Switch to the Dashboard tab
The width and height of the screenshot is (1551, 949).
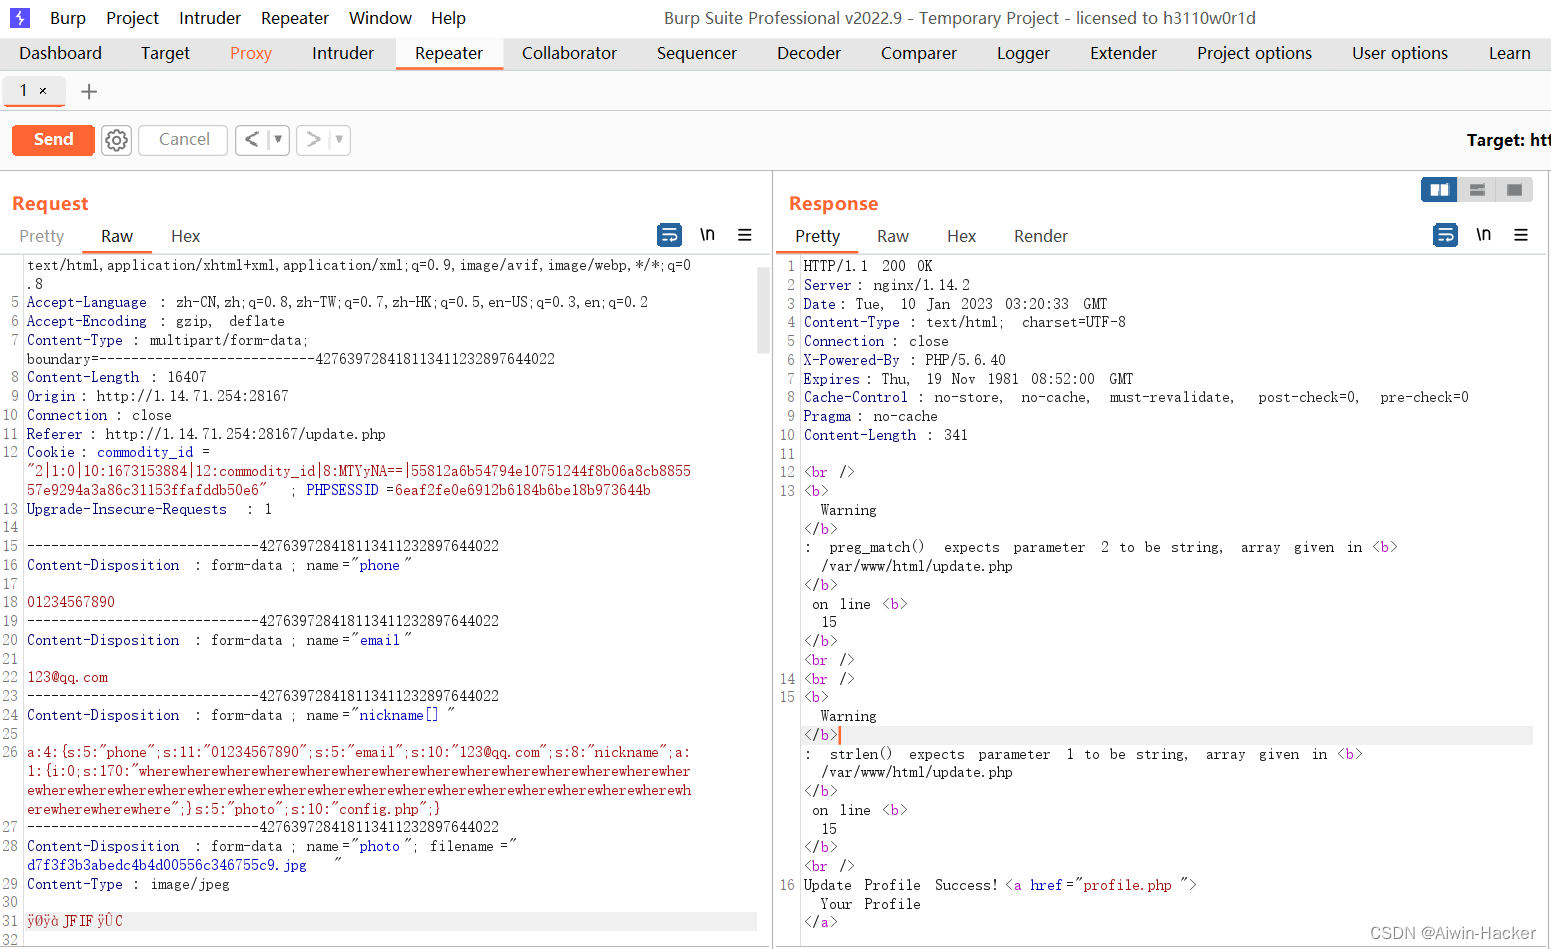[61, 53]
